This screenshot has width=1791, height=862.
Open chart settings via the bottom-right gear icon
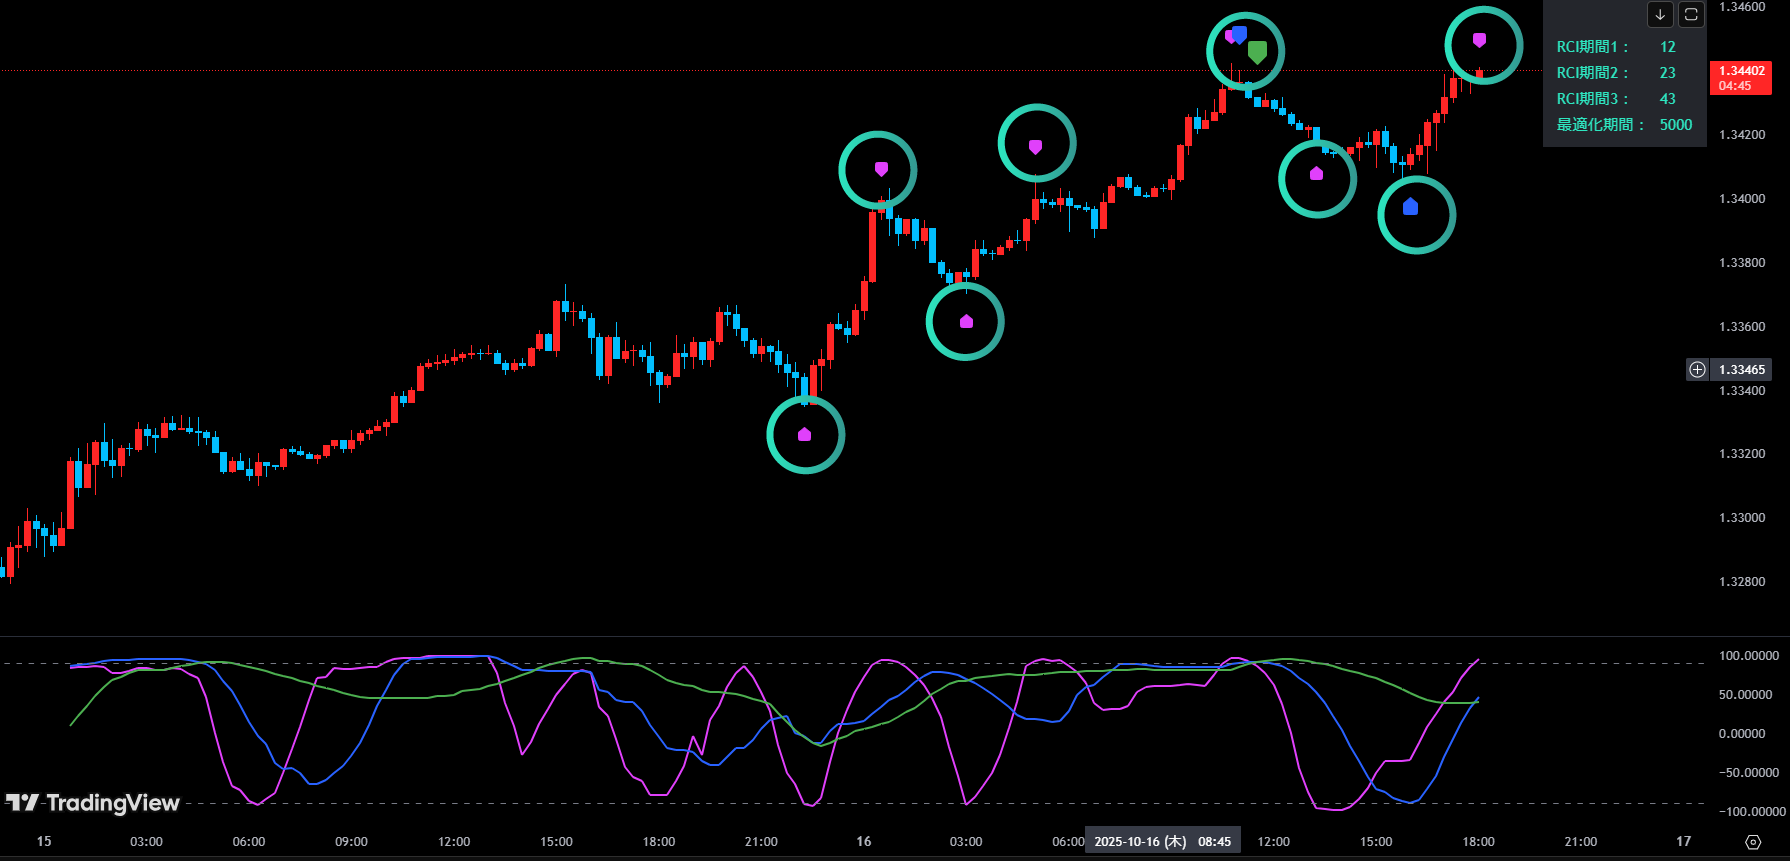pos(1753,842)
